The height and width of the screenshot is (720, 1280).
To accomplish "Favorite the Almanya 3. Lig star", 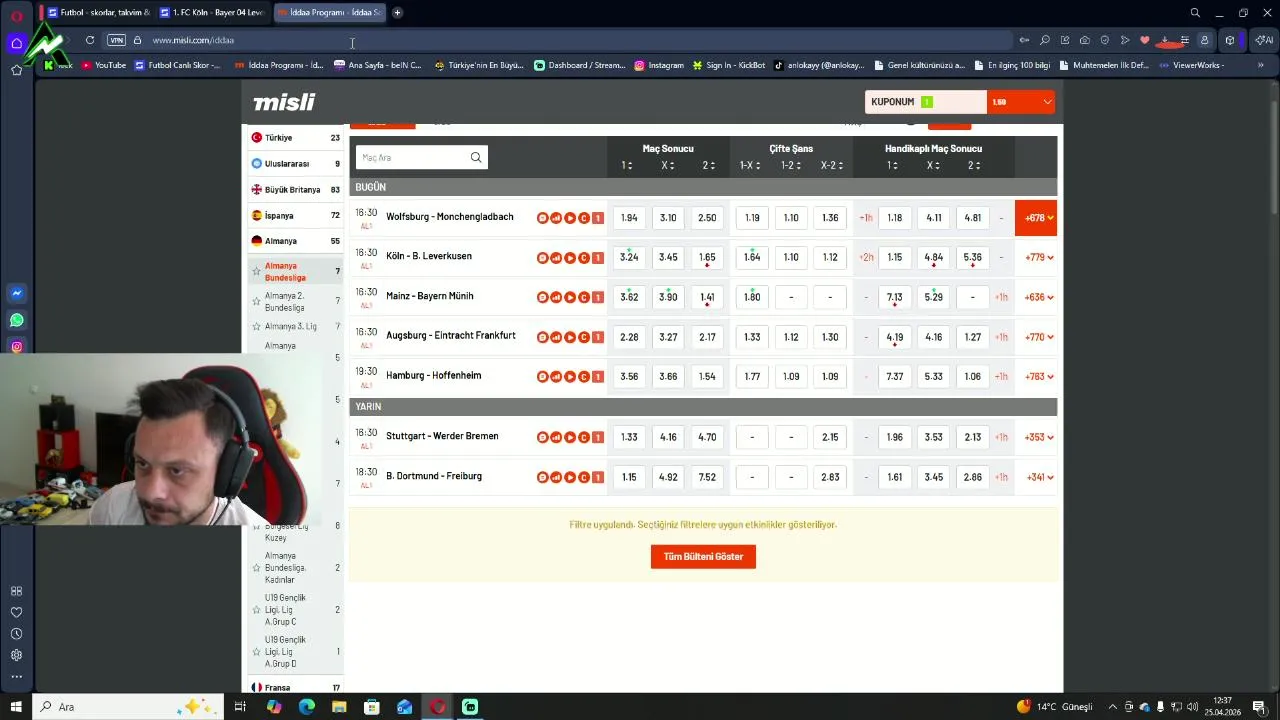I will click(257, 327).
